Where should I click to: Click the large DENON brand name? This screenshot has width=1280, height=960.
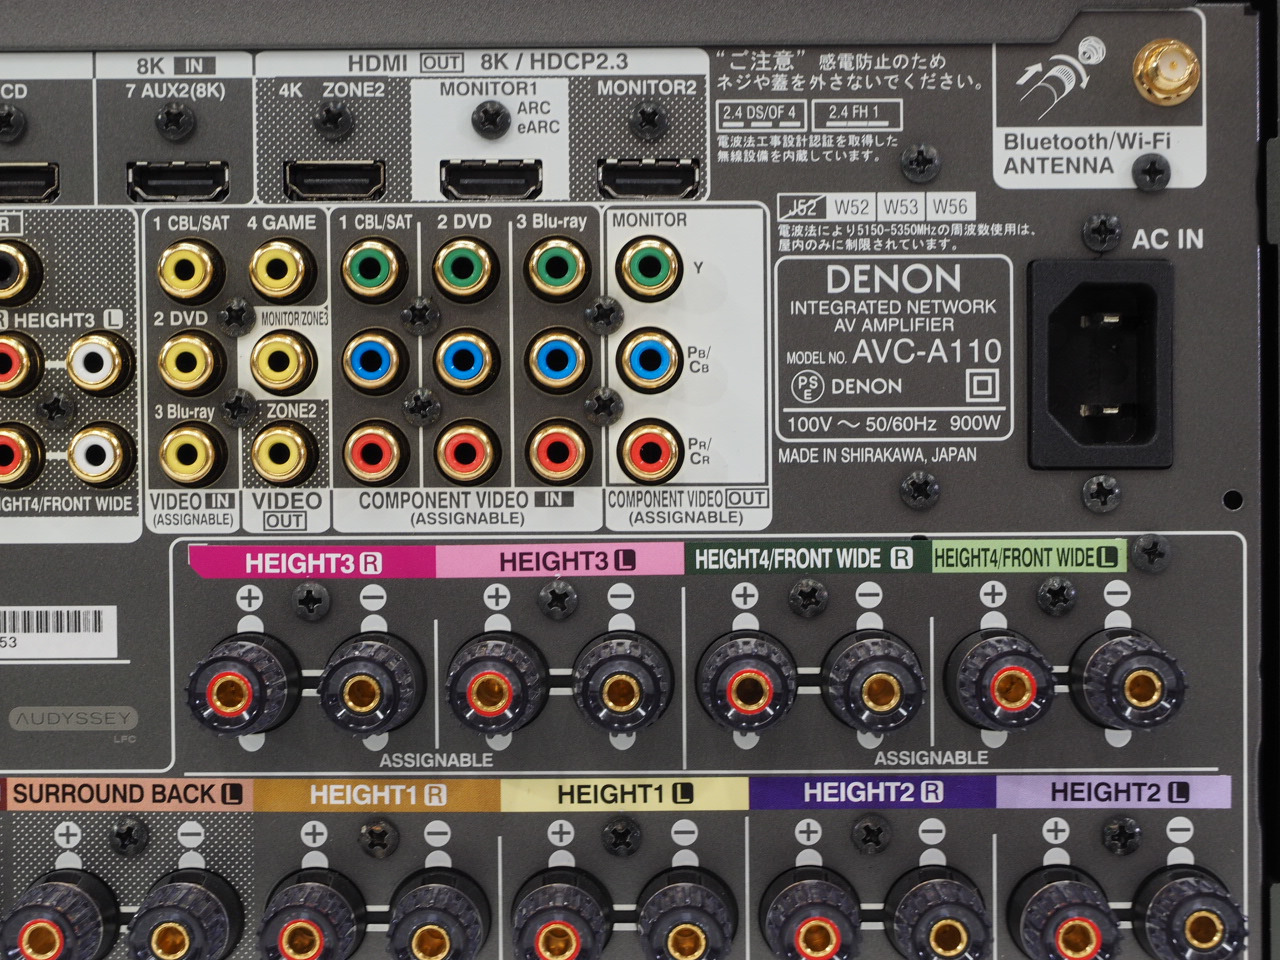click(x=893, y=278)
